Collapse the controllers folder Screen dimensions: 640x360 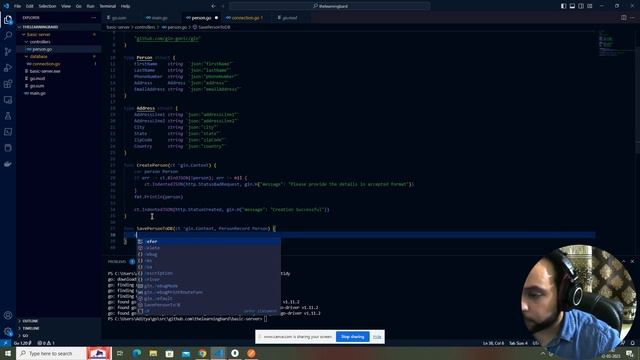click(40, 42)
